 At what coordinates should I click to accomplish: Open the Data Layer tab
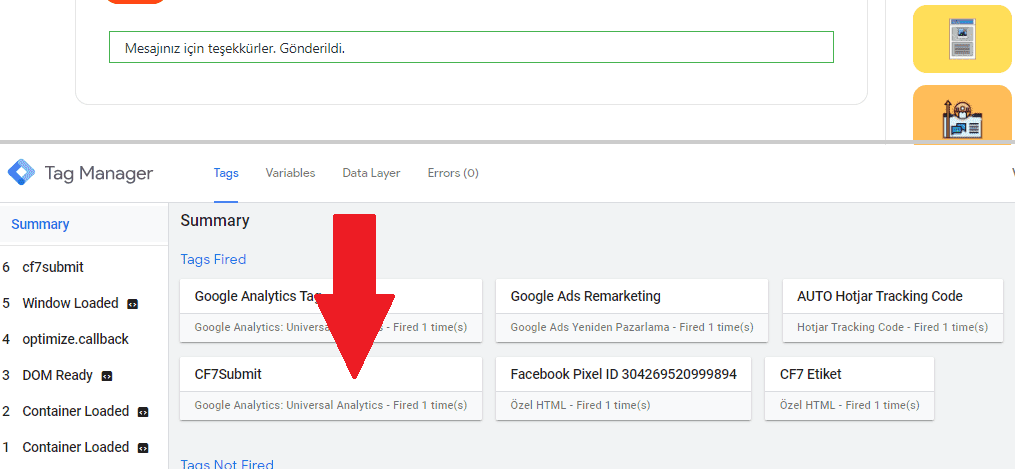(x=371, y=173)
